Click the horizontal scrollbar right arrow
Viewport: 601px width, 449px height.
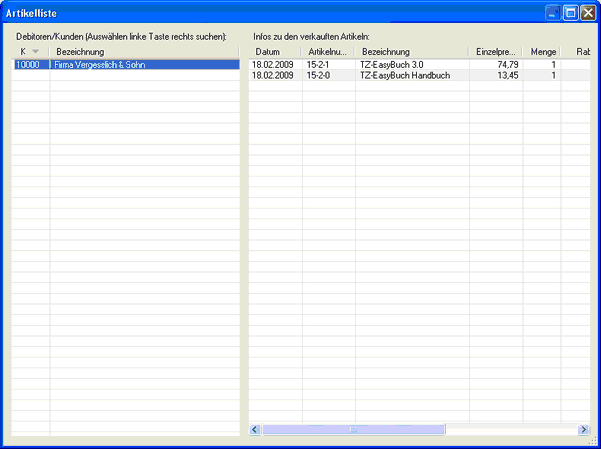[x=584, y=429]
